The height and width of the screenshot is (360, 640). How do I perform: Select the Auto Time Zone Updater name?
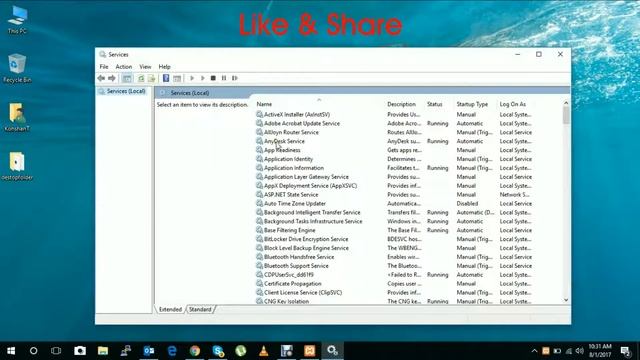295,204
